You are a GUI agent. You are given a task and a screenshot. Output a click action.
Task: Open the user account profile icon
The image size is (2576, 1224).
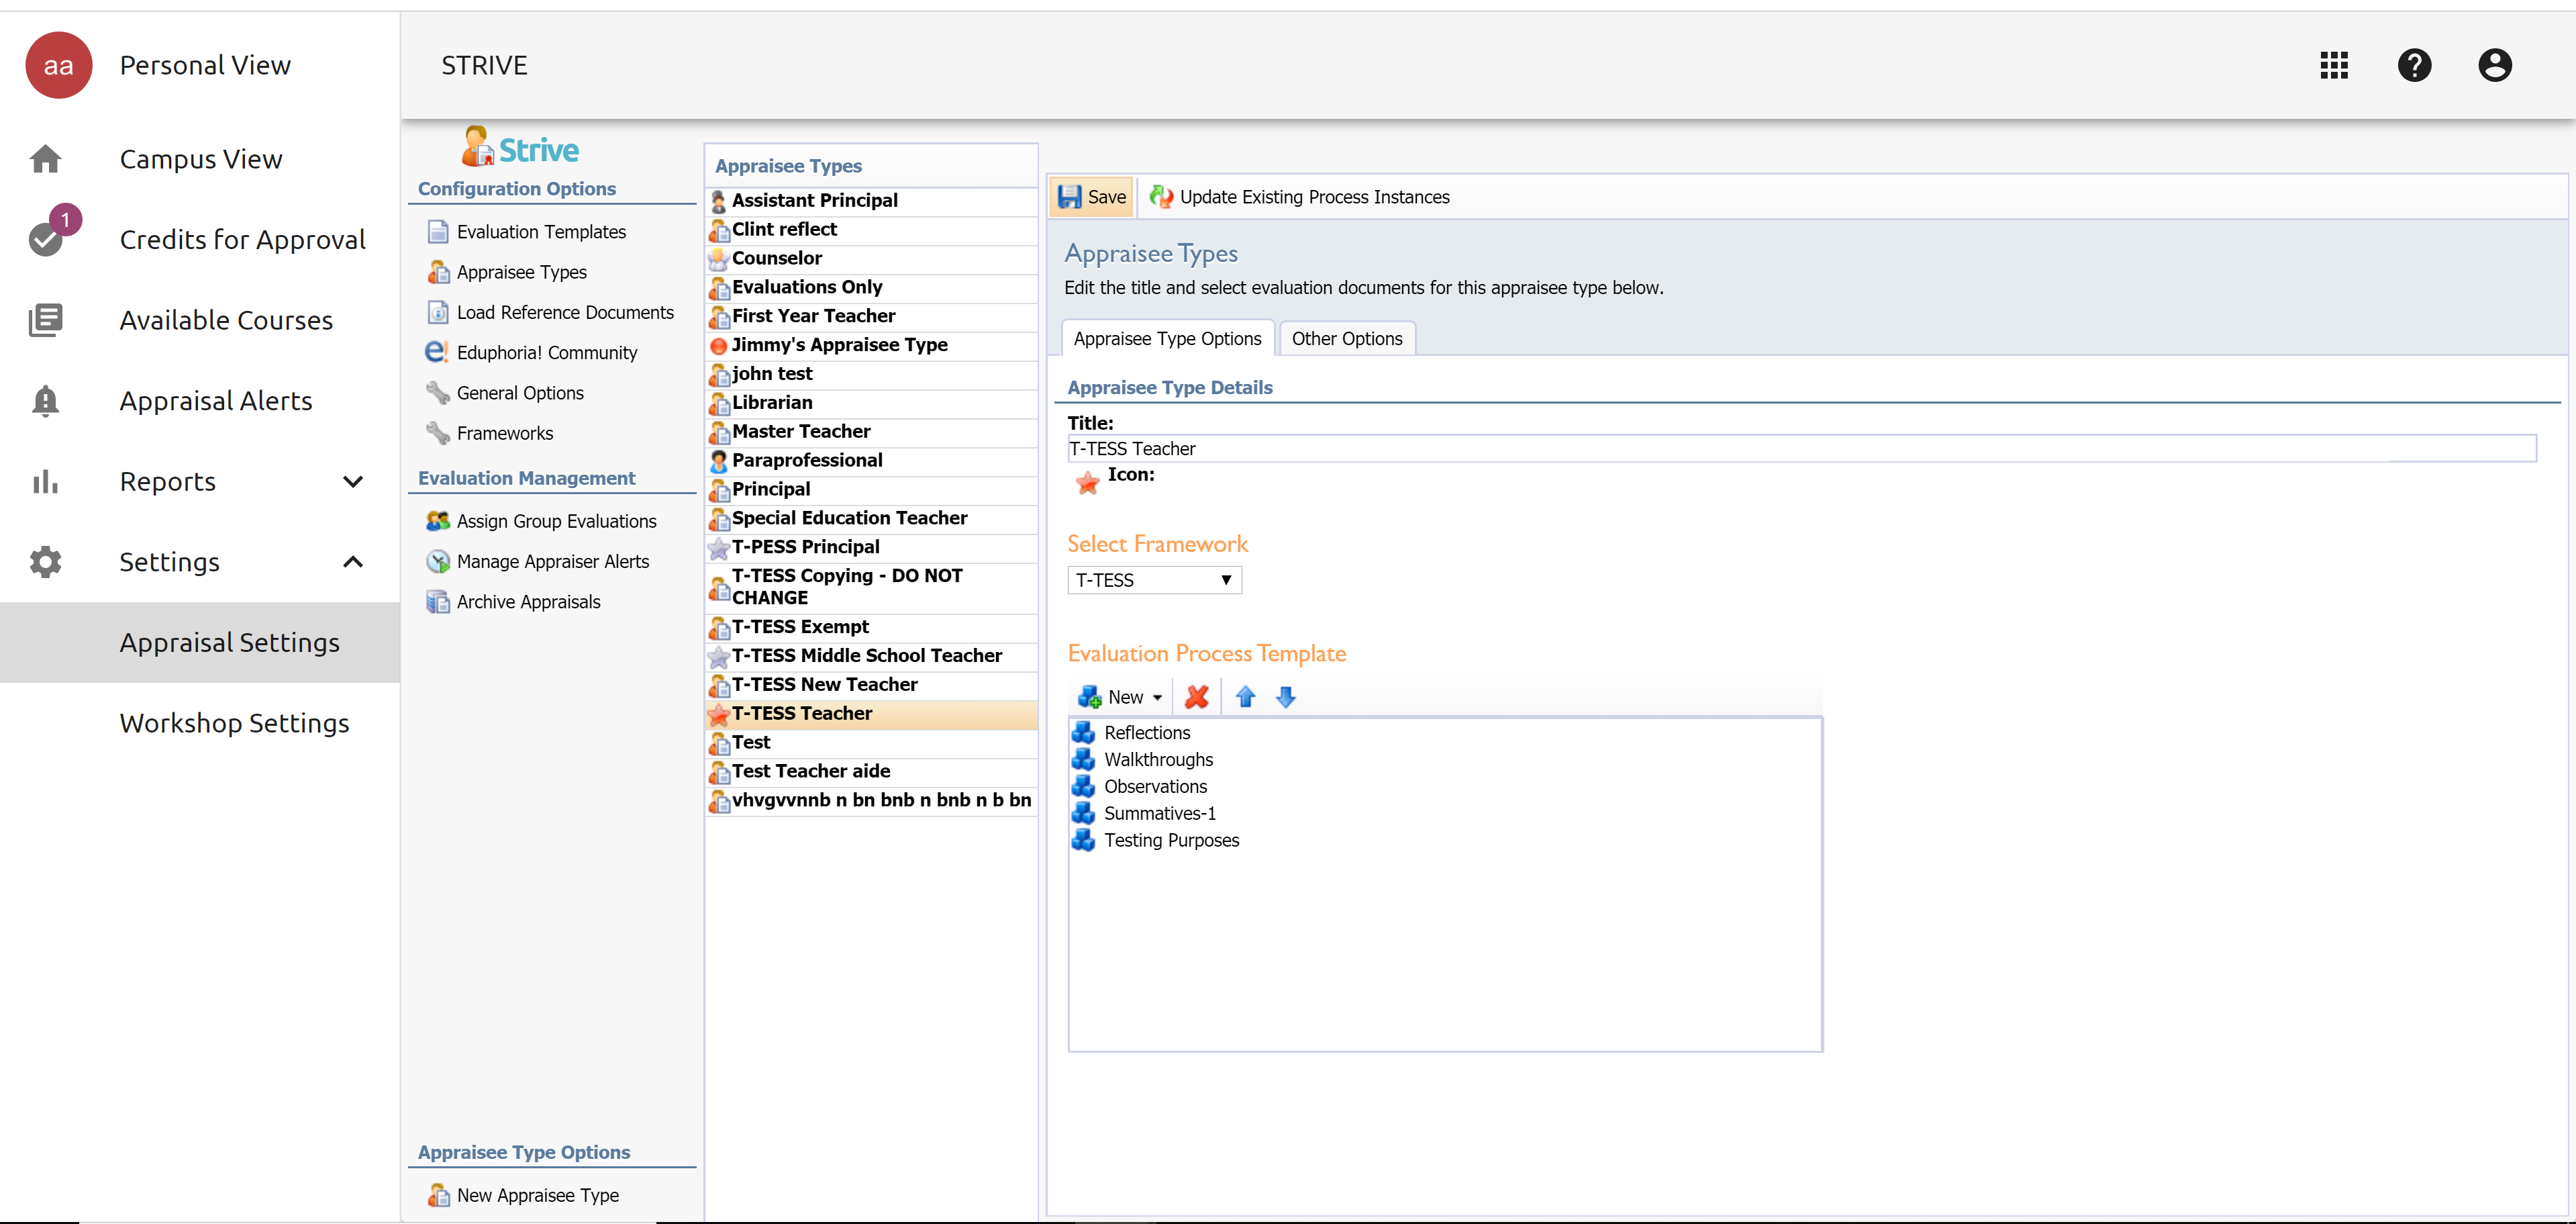2494,65
